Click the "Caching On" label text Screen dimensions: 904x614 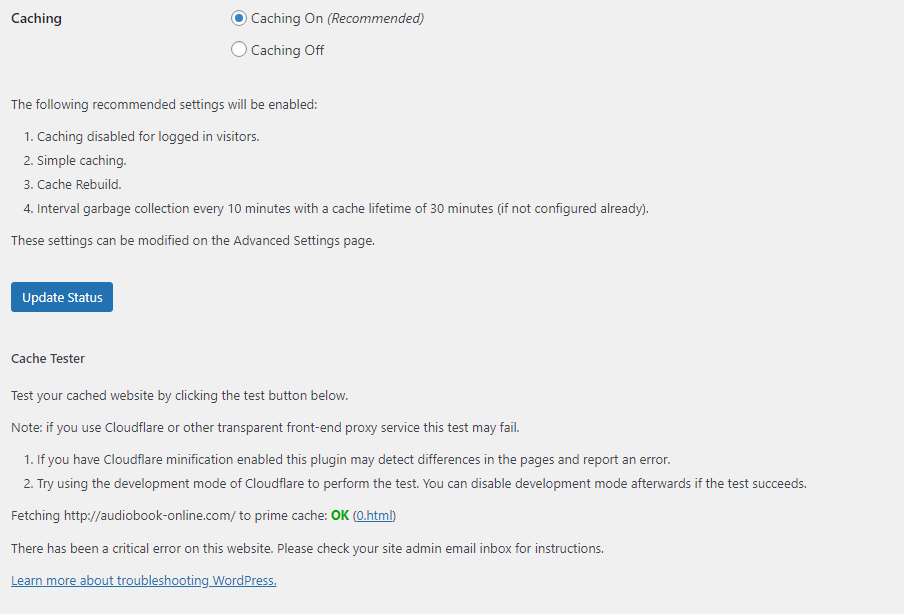click(x=287, y=18)
